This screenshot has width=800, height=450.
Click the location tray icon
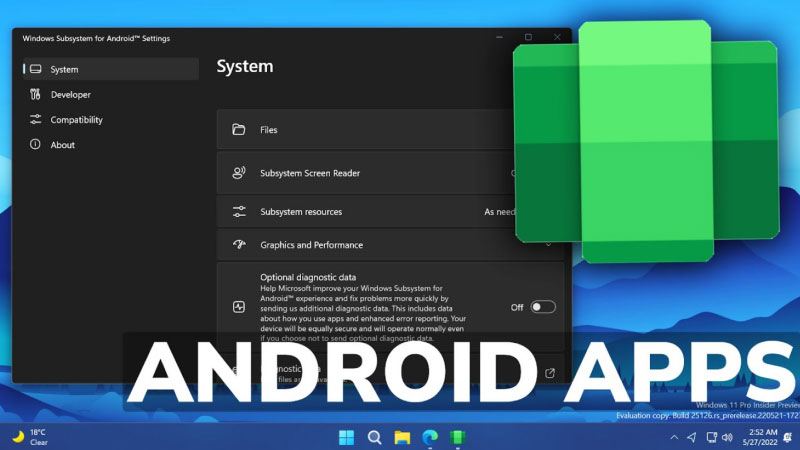point(692,437)
